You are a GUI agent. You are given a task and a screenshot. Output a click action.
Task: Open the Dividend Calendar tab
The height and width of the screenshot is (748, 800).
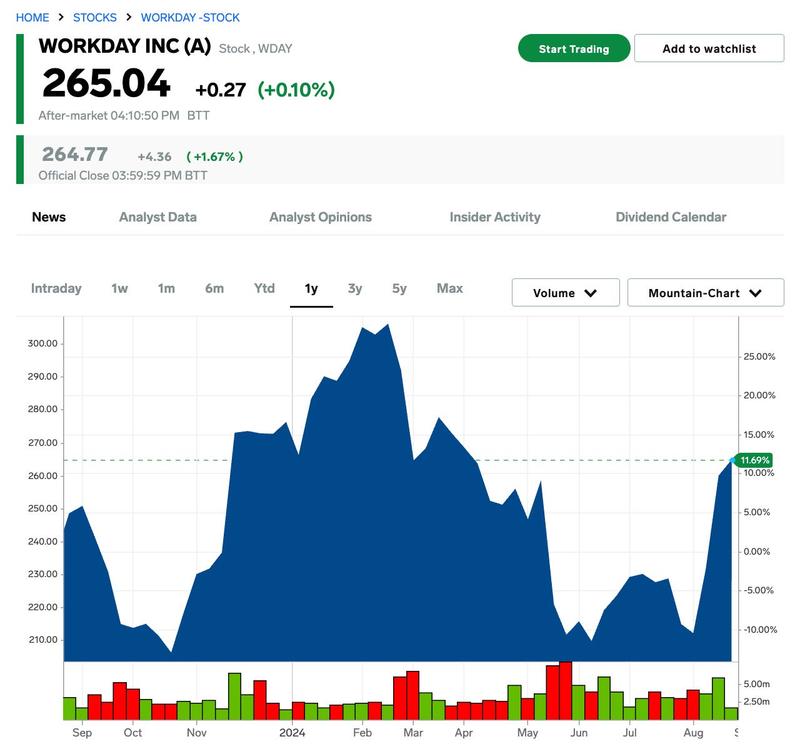(x=671, y=217)
